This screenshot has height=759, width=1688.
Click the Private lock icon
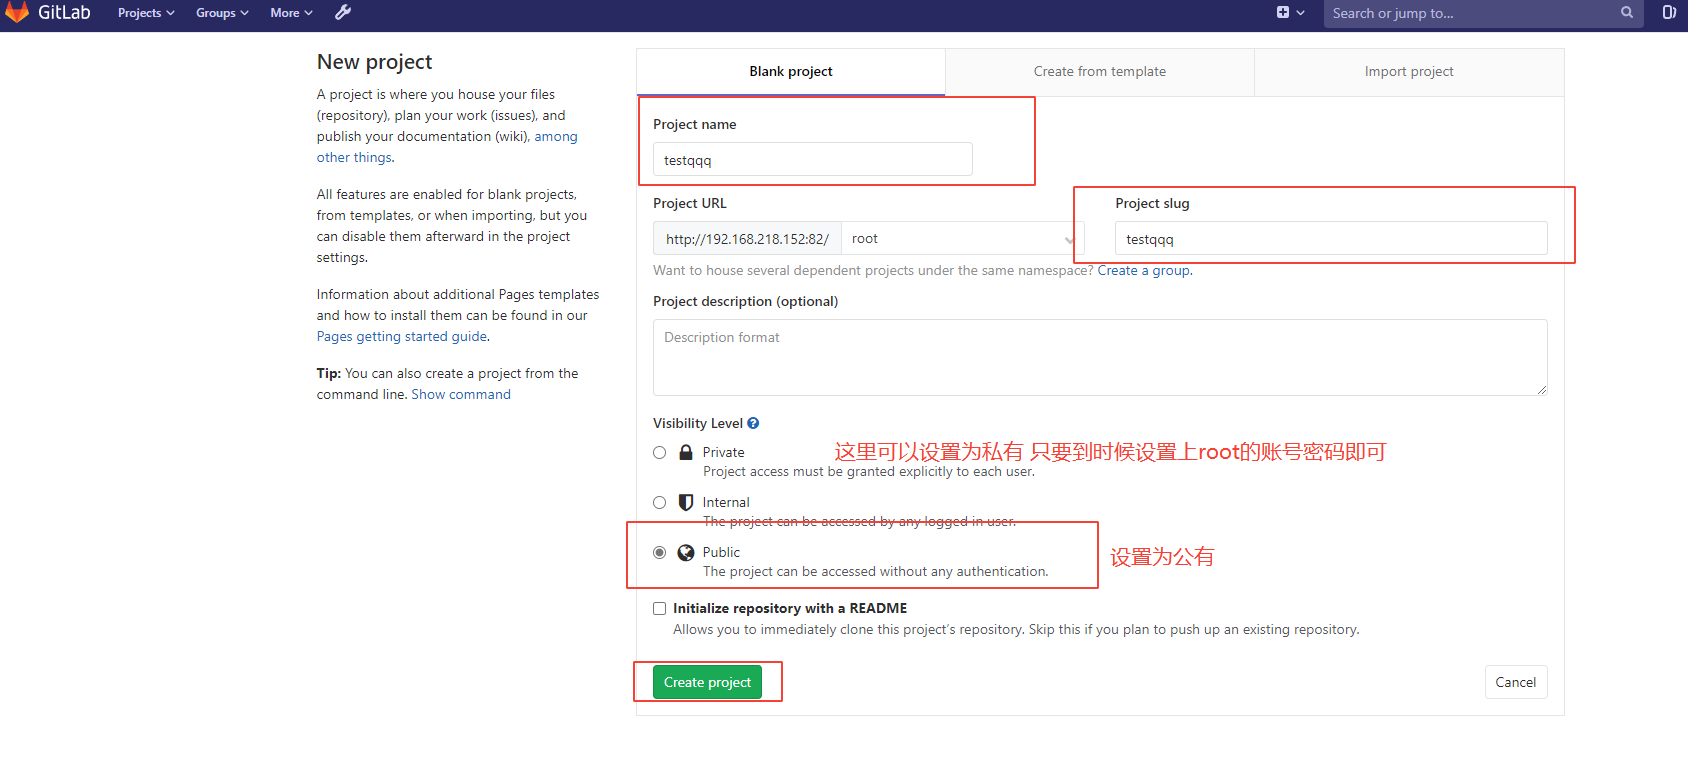click(686, 452)
